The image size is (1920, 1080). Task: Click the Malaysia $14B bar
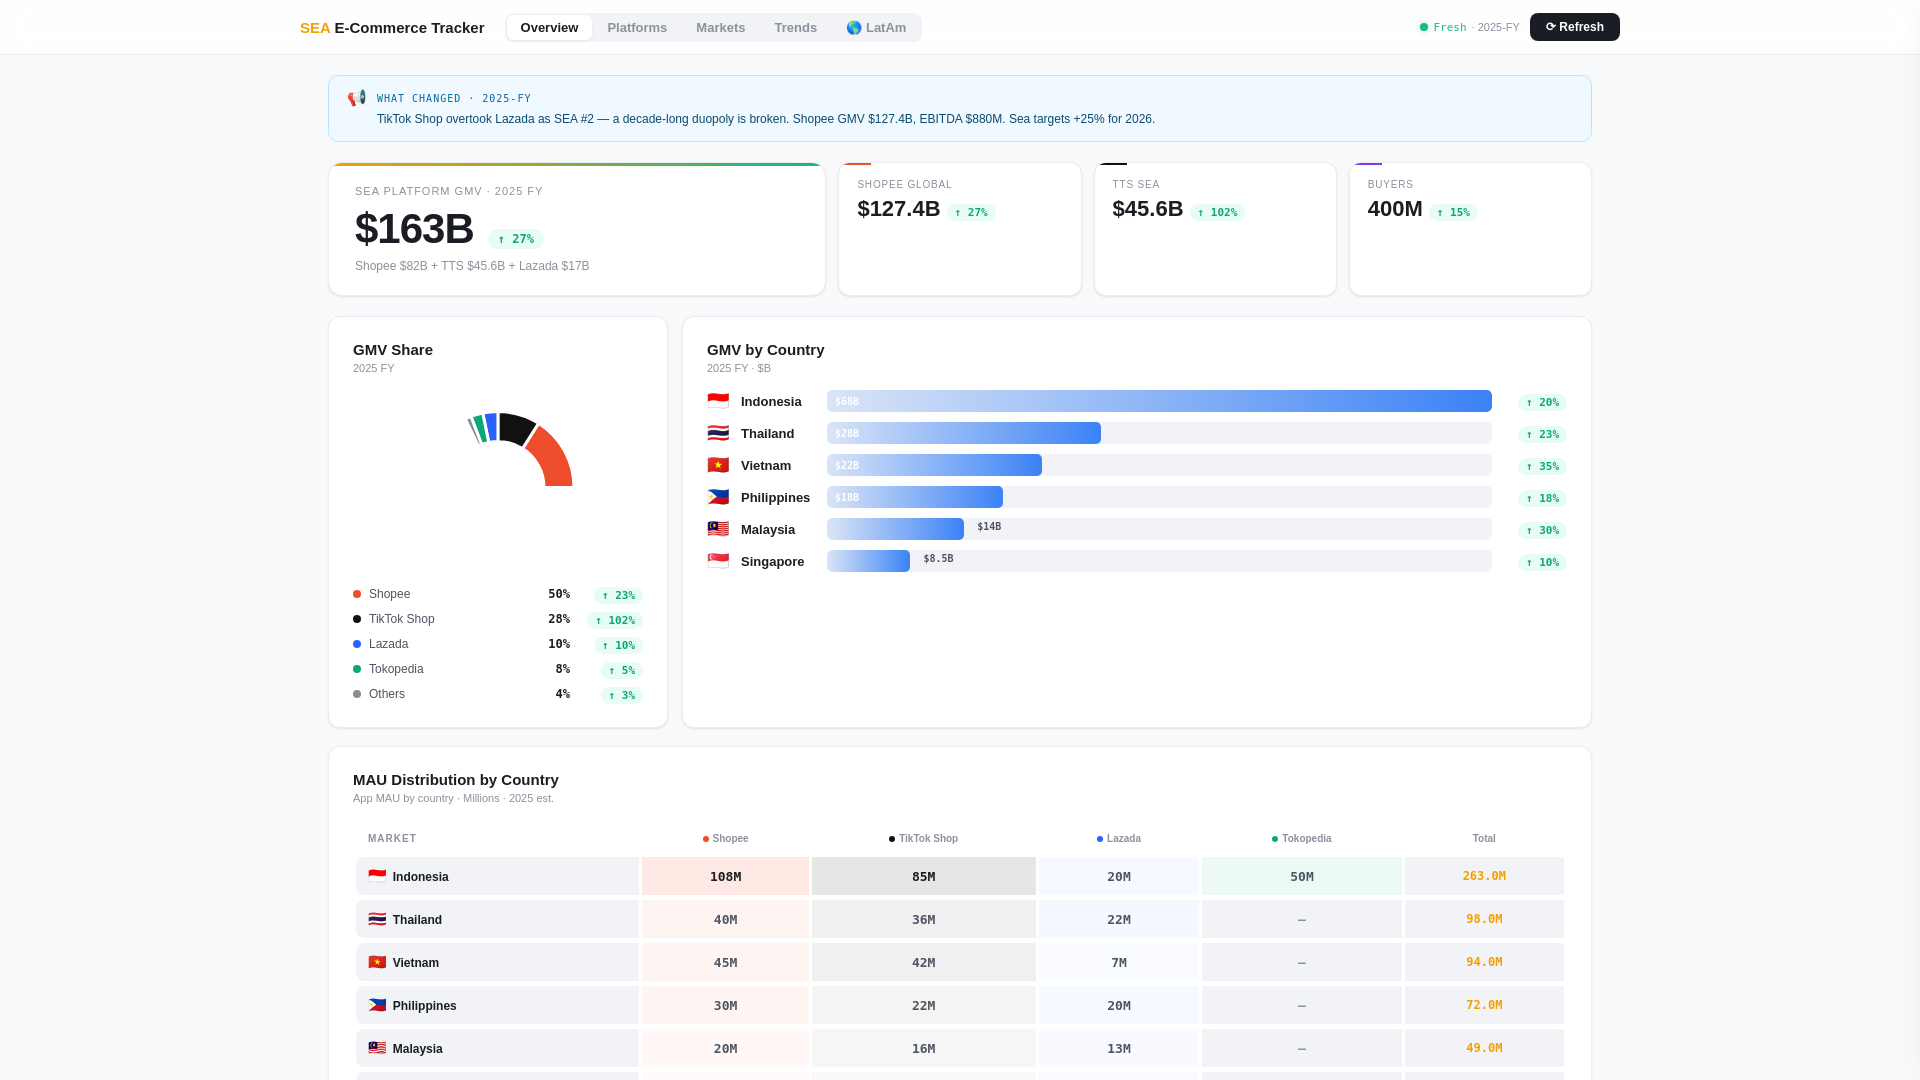pyautogui.click(x=895, y=529)
